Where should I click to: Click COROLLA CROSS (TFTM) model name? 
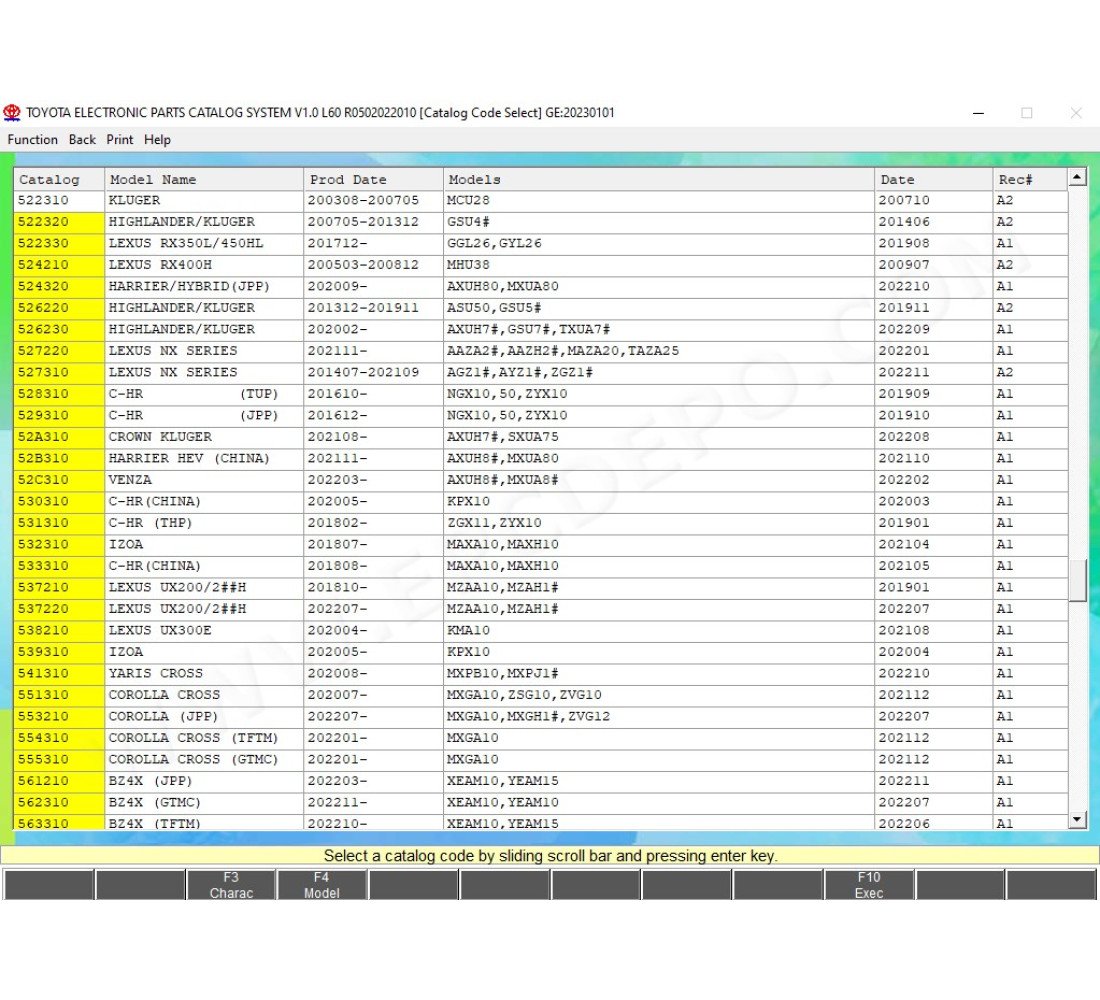tap(194, 738)
